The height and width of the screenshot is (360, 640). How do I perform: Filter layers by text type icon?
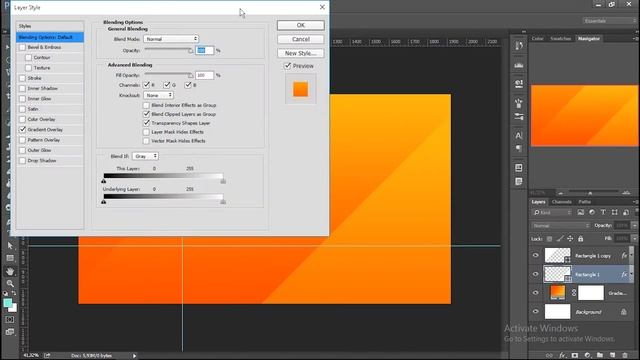click(x=603, y=212)
